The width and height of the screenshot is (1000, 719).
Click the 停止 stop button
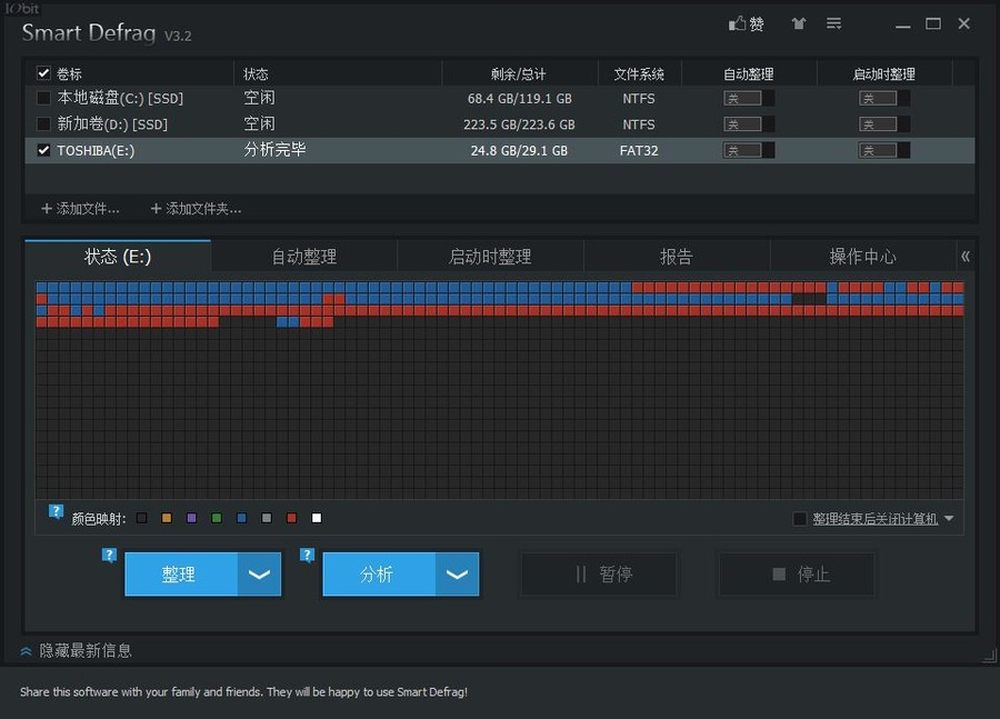click(x=797, y=574)
